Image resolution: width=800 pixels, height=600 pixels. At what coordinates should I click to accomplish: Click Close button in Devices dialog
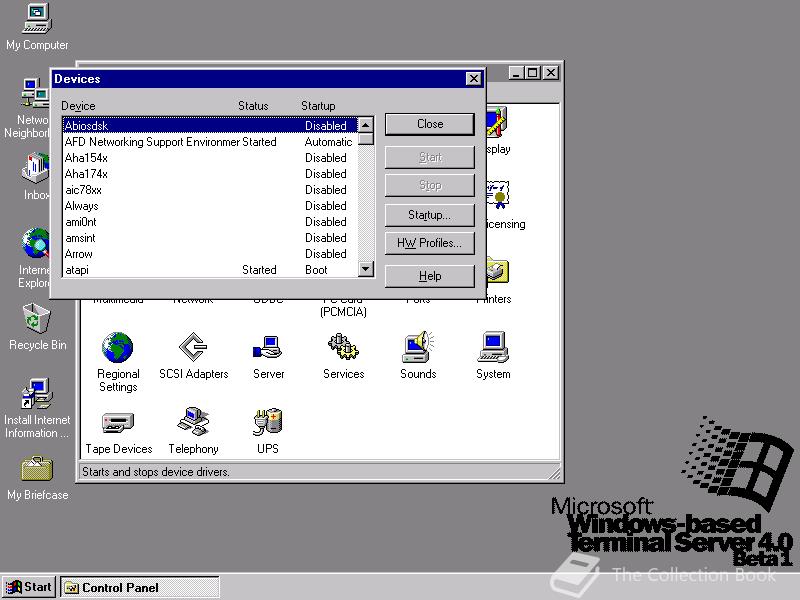[430, 124]
